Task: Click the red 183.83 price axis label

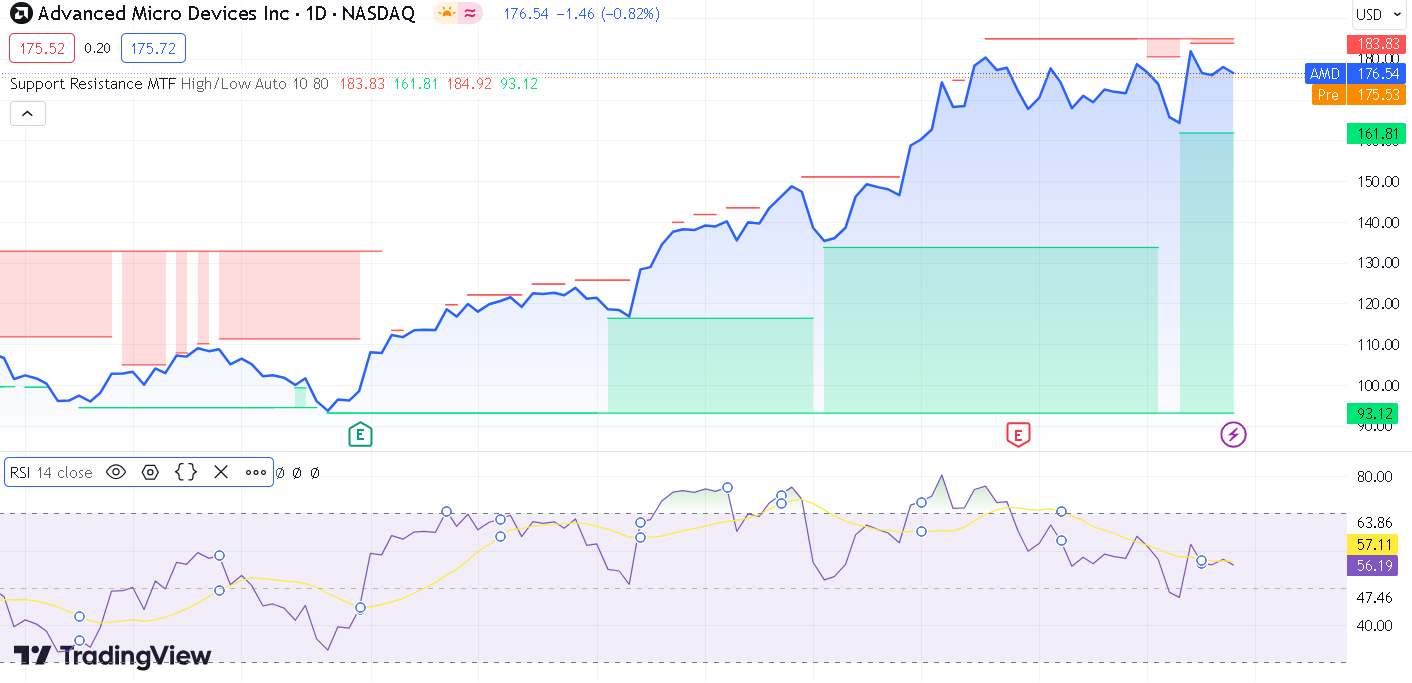Action: click(1377, 44)
